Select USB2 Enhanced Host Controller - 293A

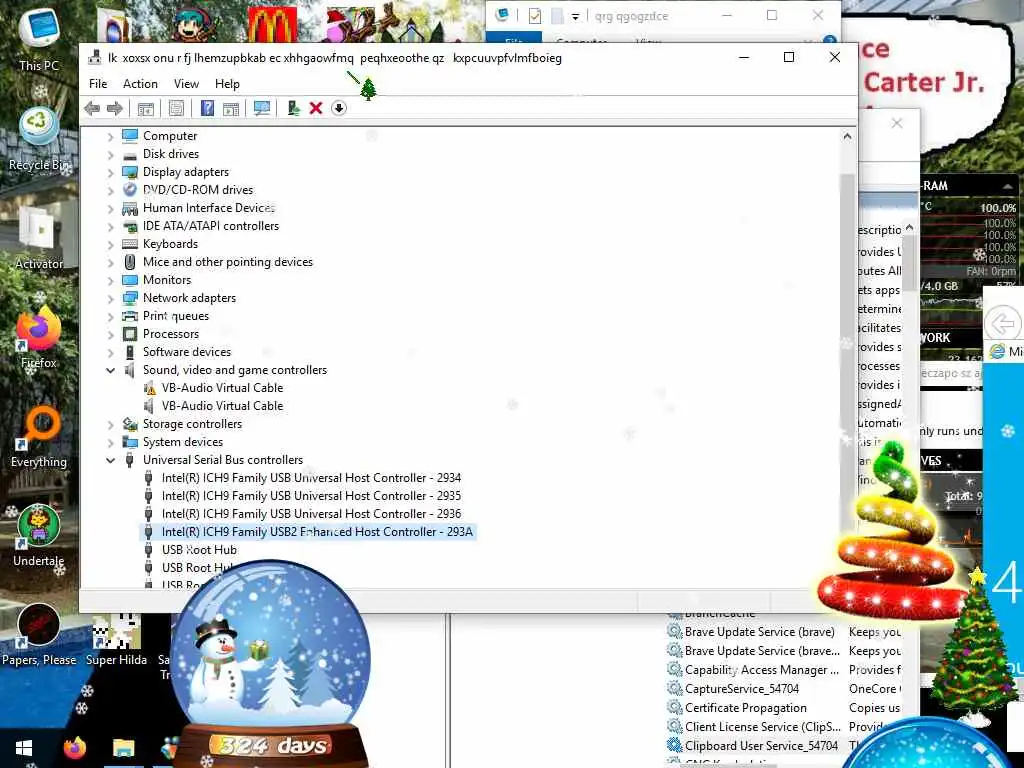click(x=317, y=532)
